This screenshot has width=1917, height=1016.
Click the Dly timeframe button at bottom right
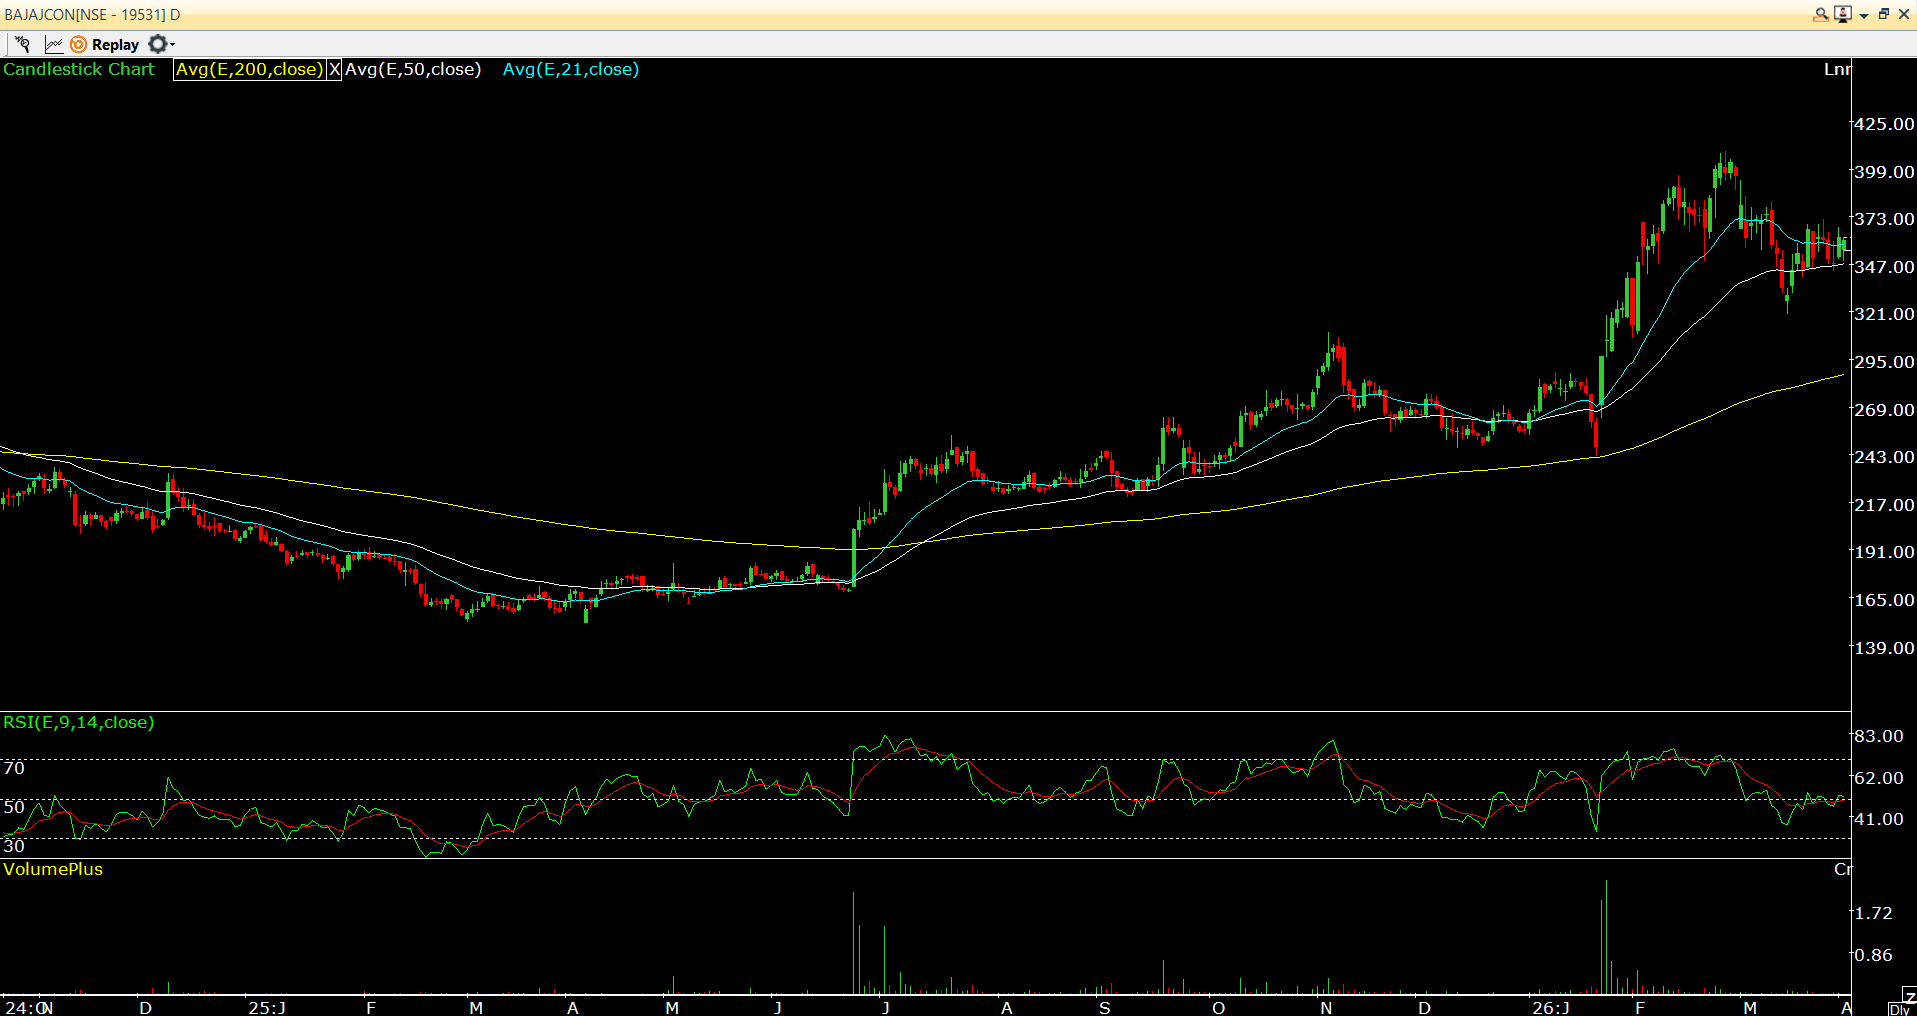coord(1899,1009)
